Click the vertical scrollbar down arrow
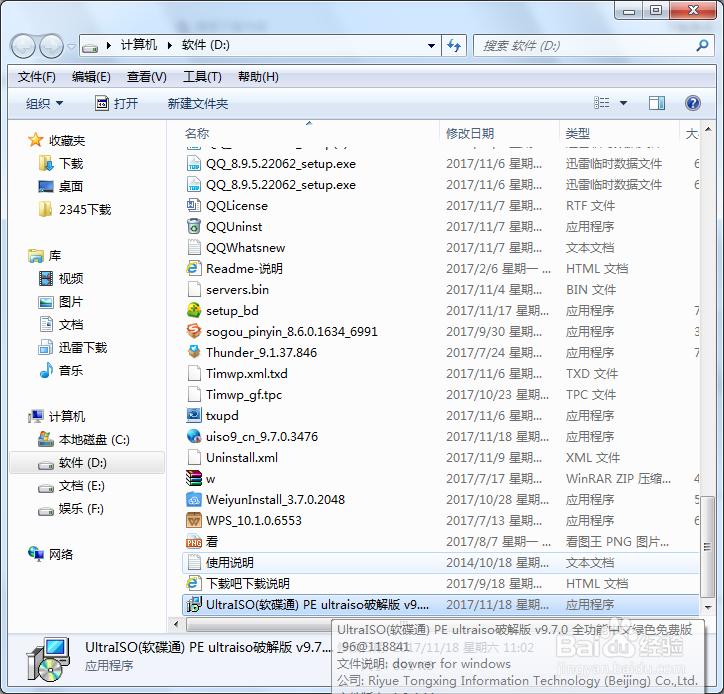Viewport: 724px width, 694px height. pos(707,608)
